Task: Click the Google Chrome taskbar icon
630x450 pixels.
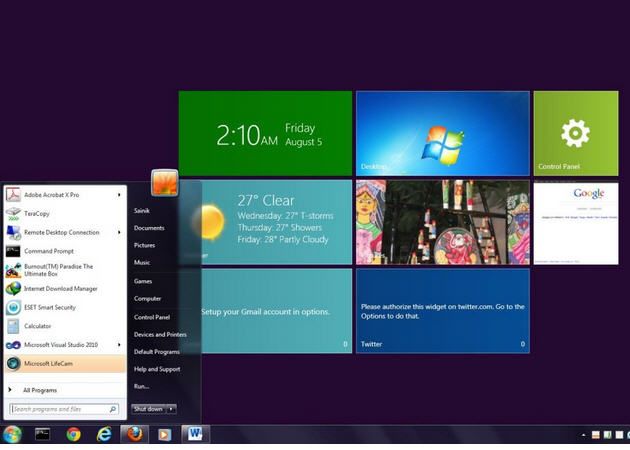Action: point(73,434)
